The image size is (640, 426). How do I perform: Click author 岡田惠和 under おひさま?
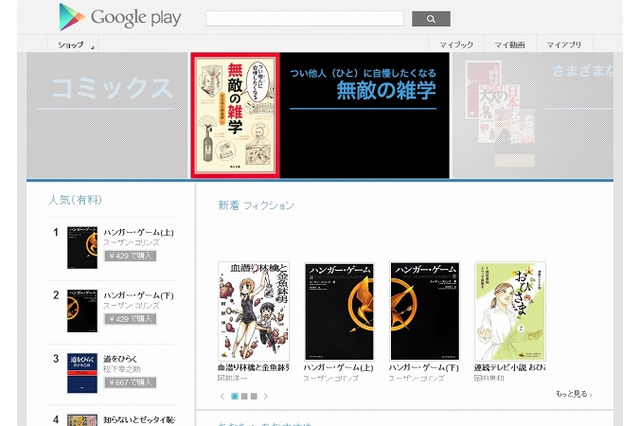[489, 378]
